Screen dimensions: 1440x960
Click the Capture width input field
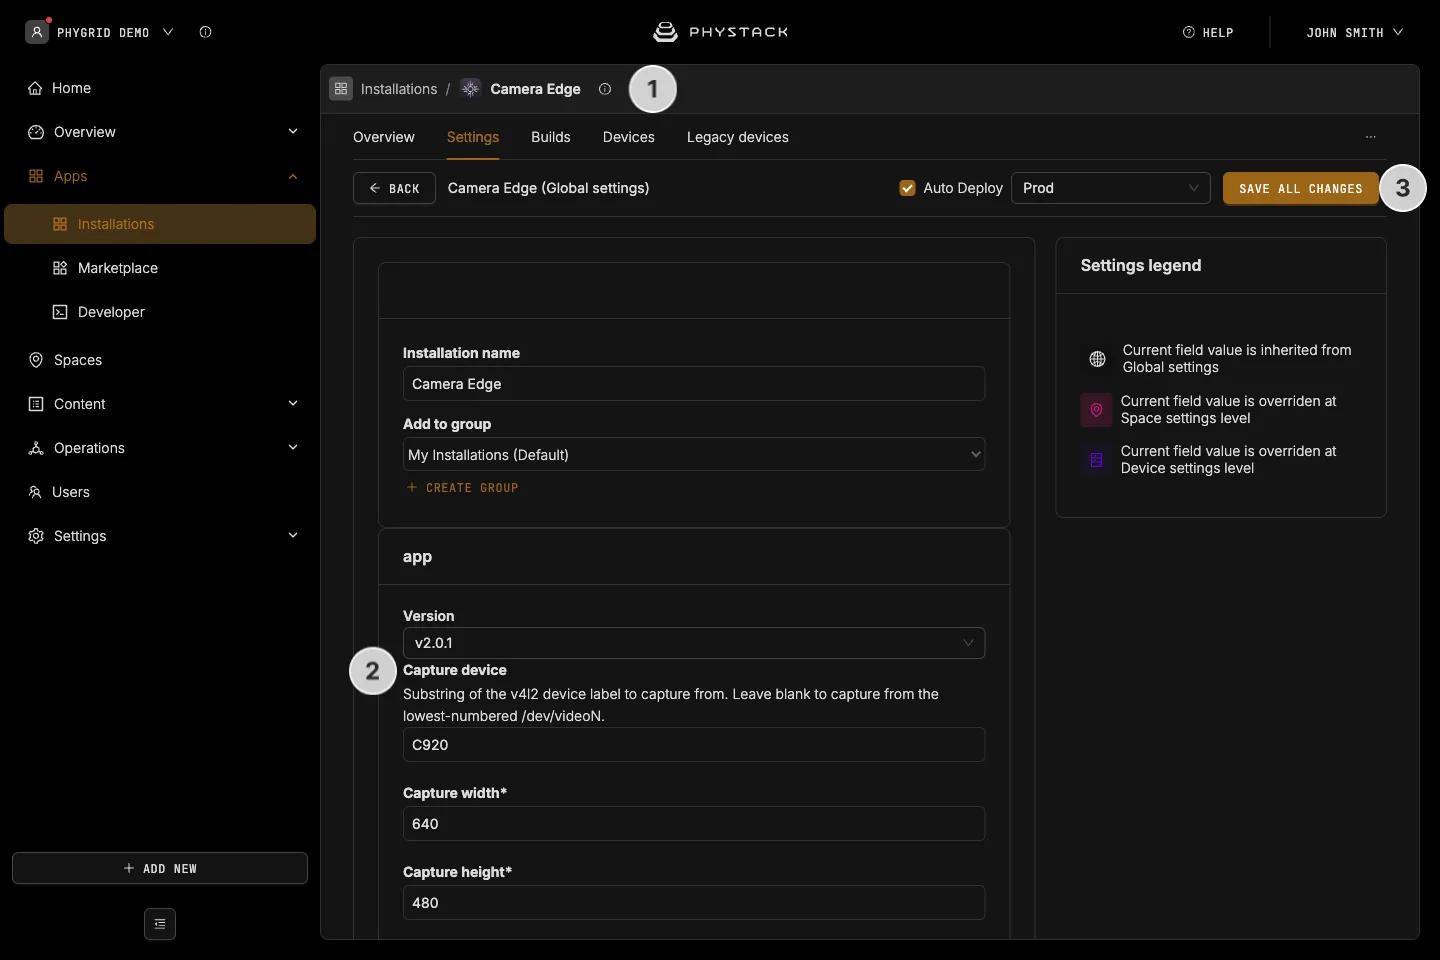coord(694,824)
